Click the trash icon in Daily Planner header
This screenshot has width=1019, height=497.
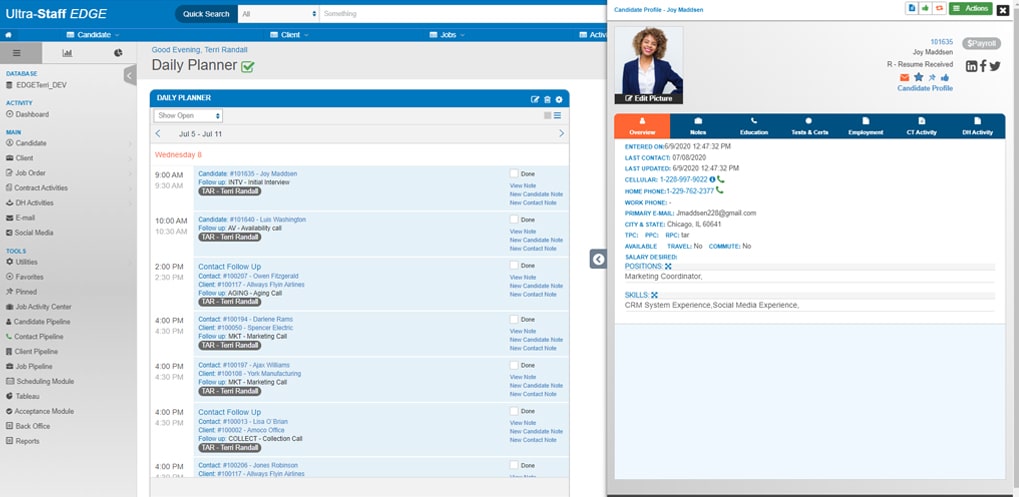tap(547, 99)
